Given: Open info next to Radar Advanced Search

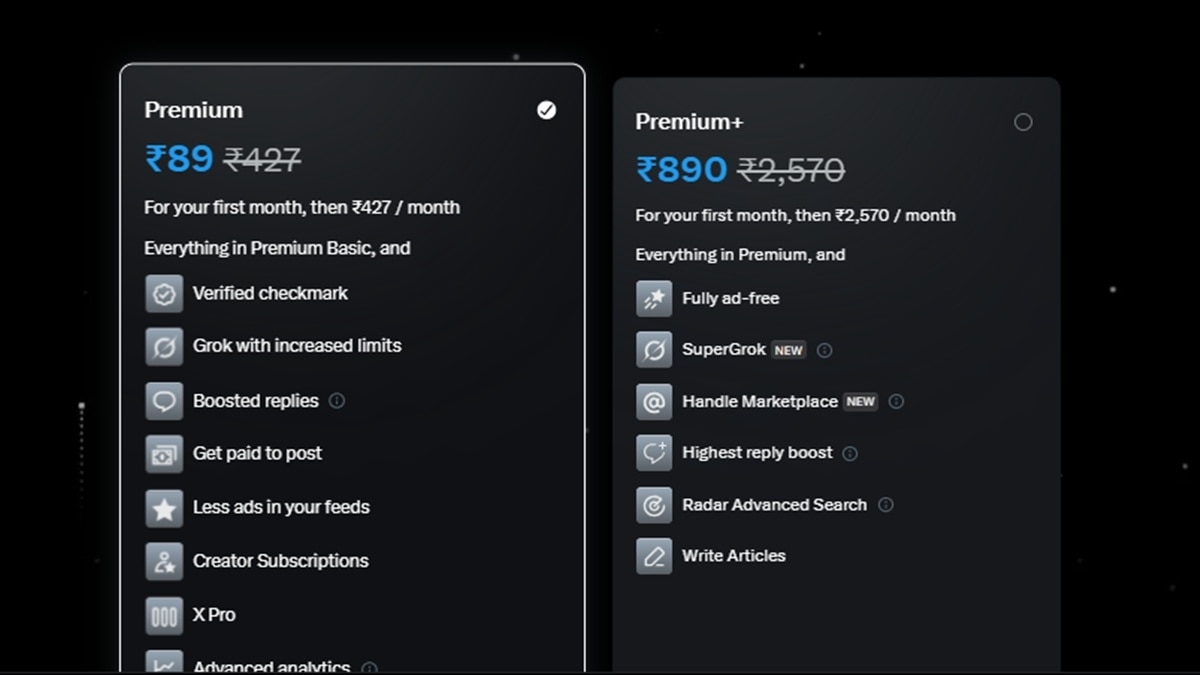Looking at the screenshot, I should [885, 505].
